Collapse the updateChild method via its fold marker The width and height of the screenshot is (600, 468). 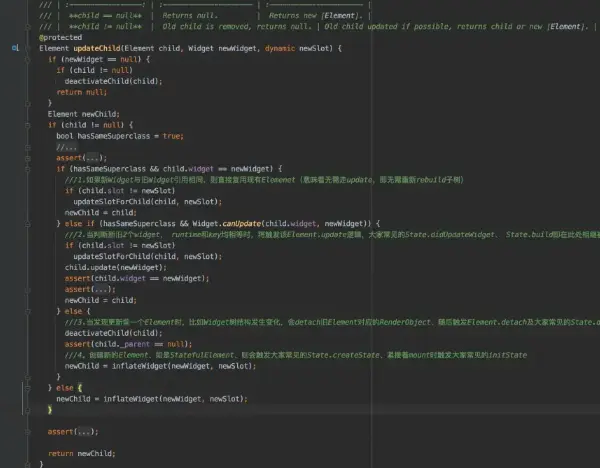click(x=28, y=48)
